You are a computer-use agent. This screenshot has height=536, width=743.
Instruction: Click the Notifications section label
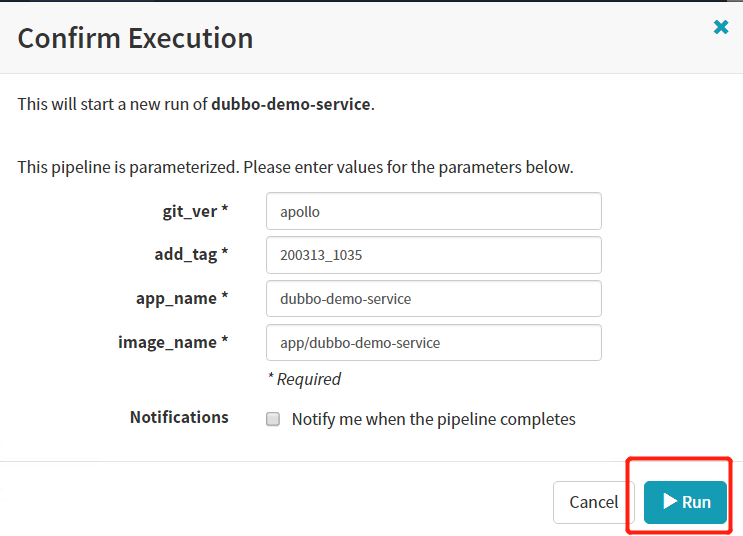click(179, 417)
